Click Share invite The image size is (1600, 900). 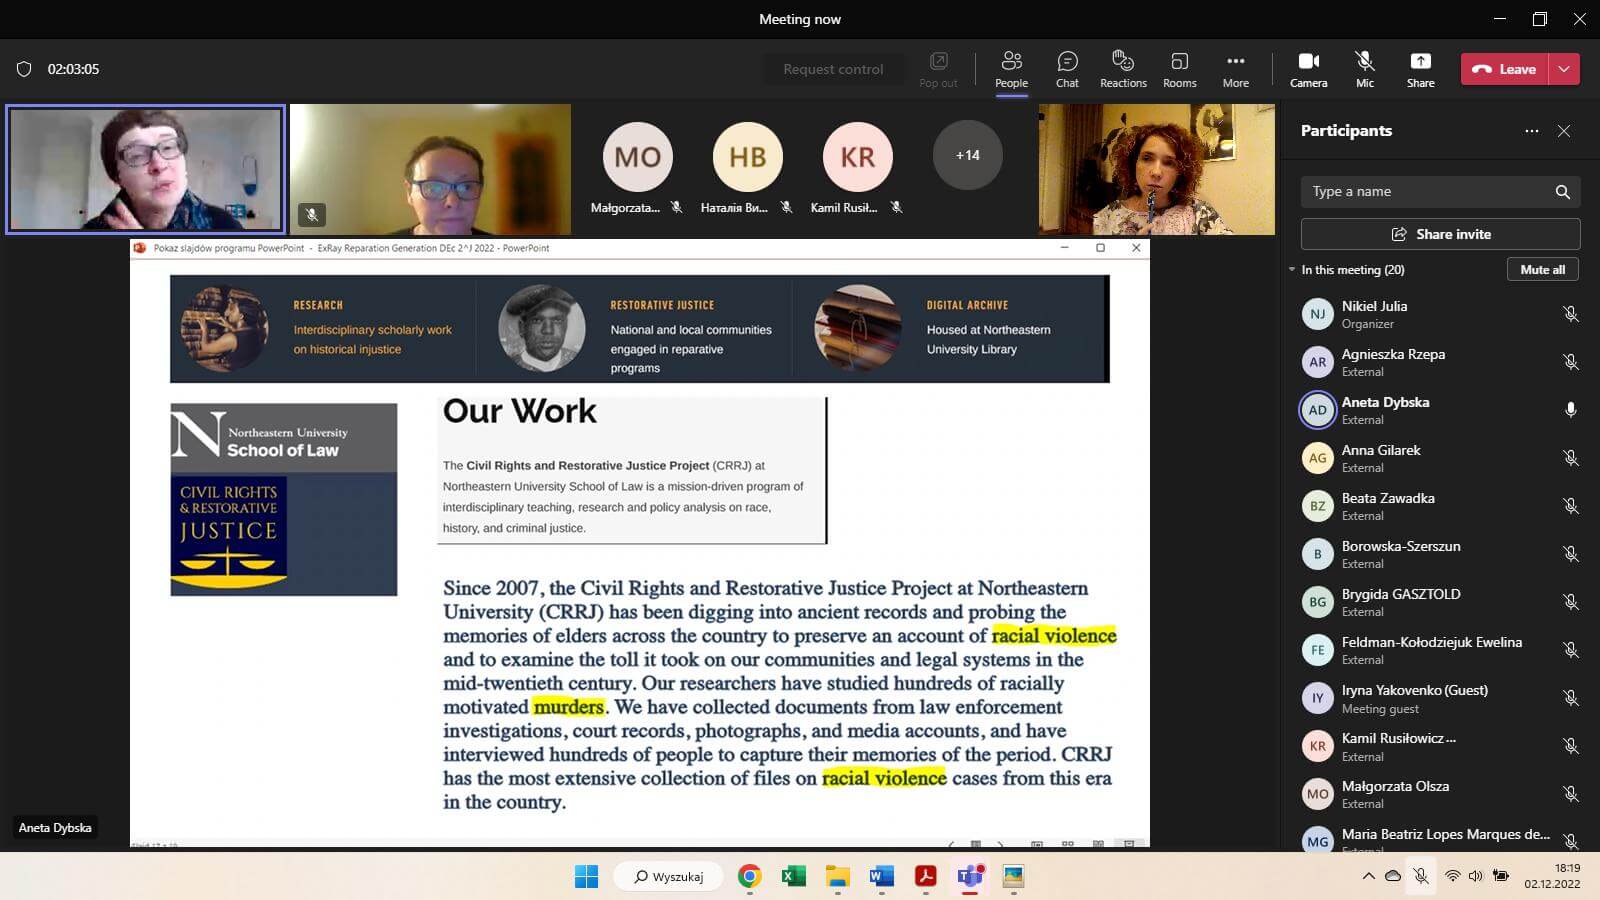click(1440, 234)
